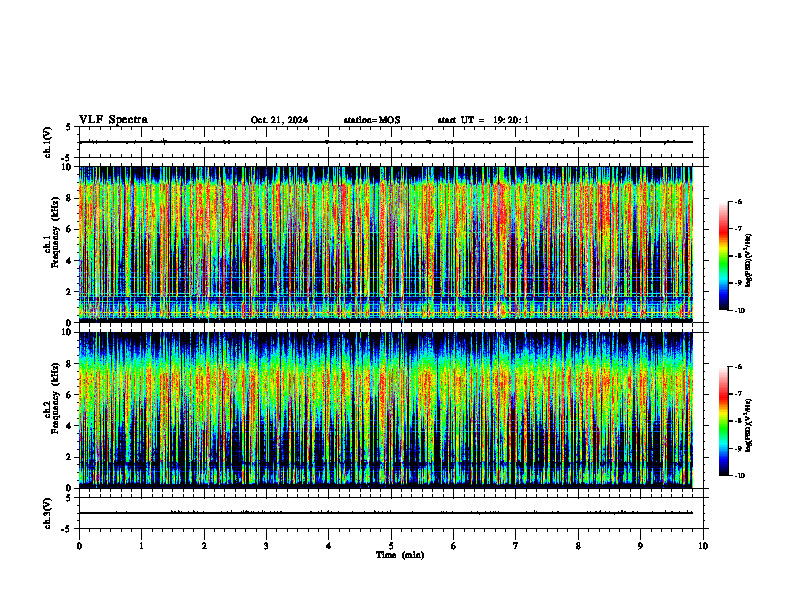Click time axis tick label "9"
Image resolution: width=792 pixels, height=612 pixels.
tap(640, 546)
